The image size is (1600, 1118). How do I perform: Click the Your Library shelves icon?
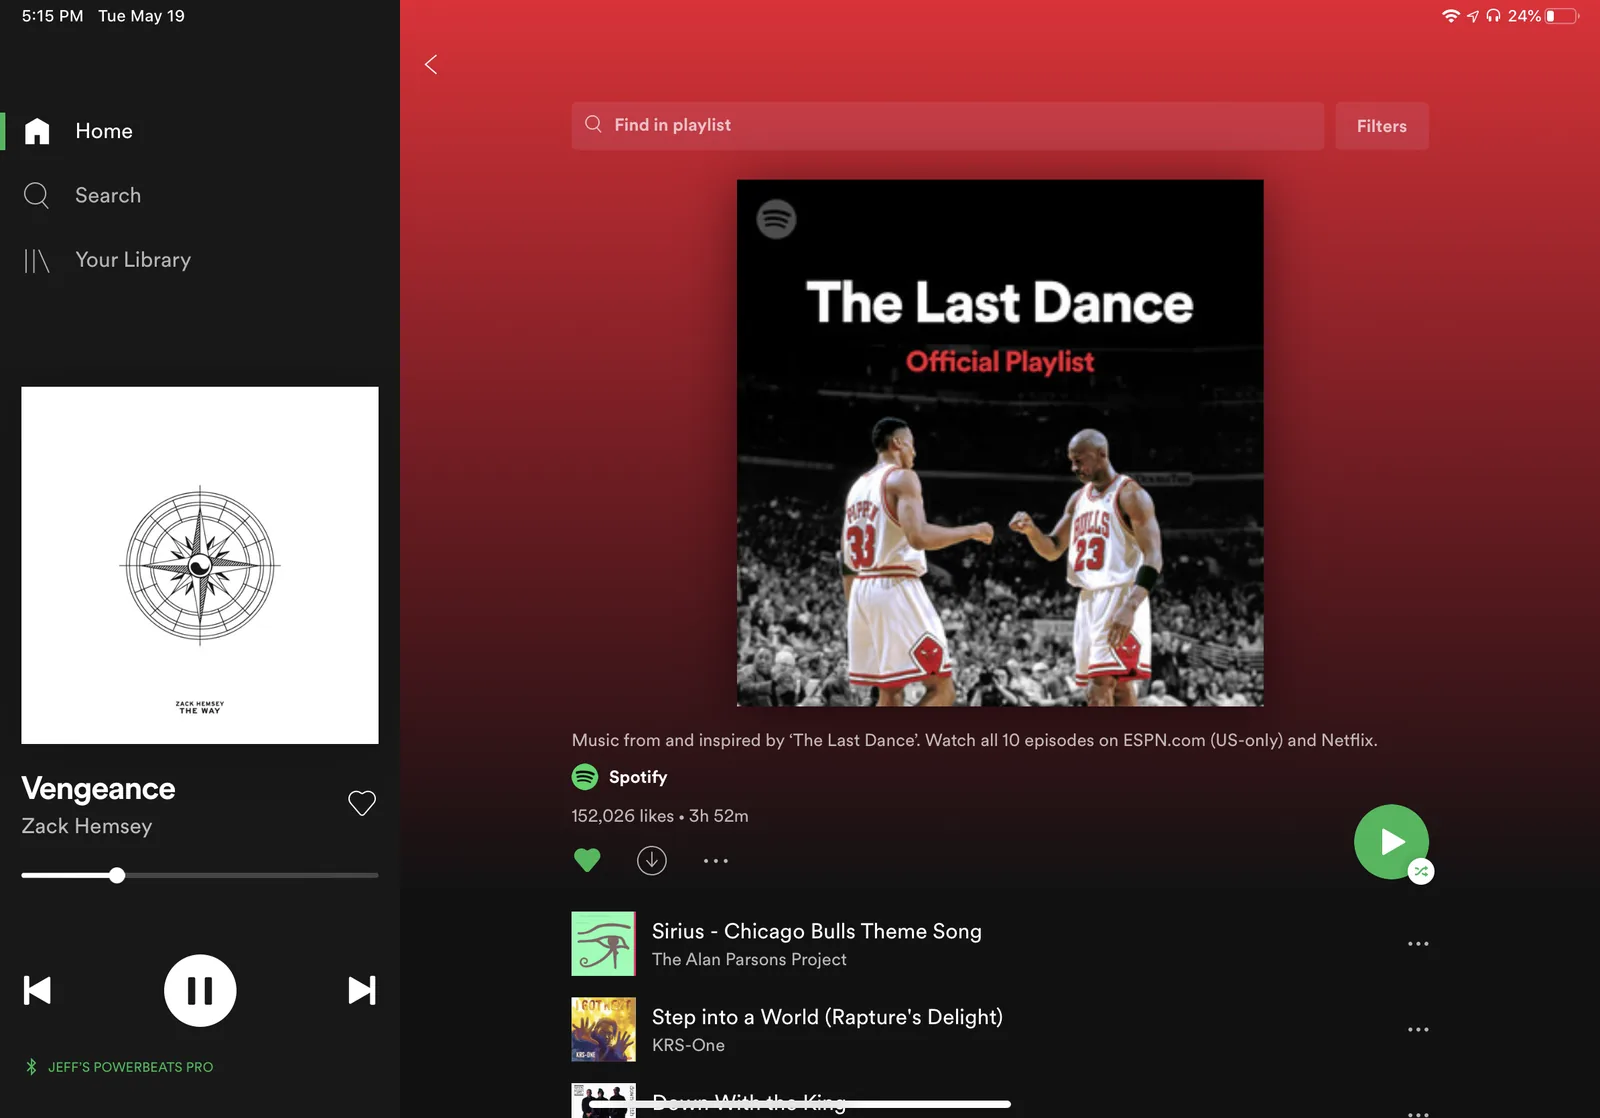tap(36, 260)
